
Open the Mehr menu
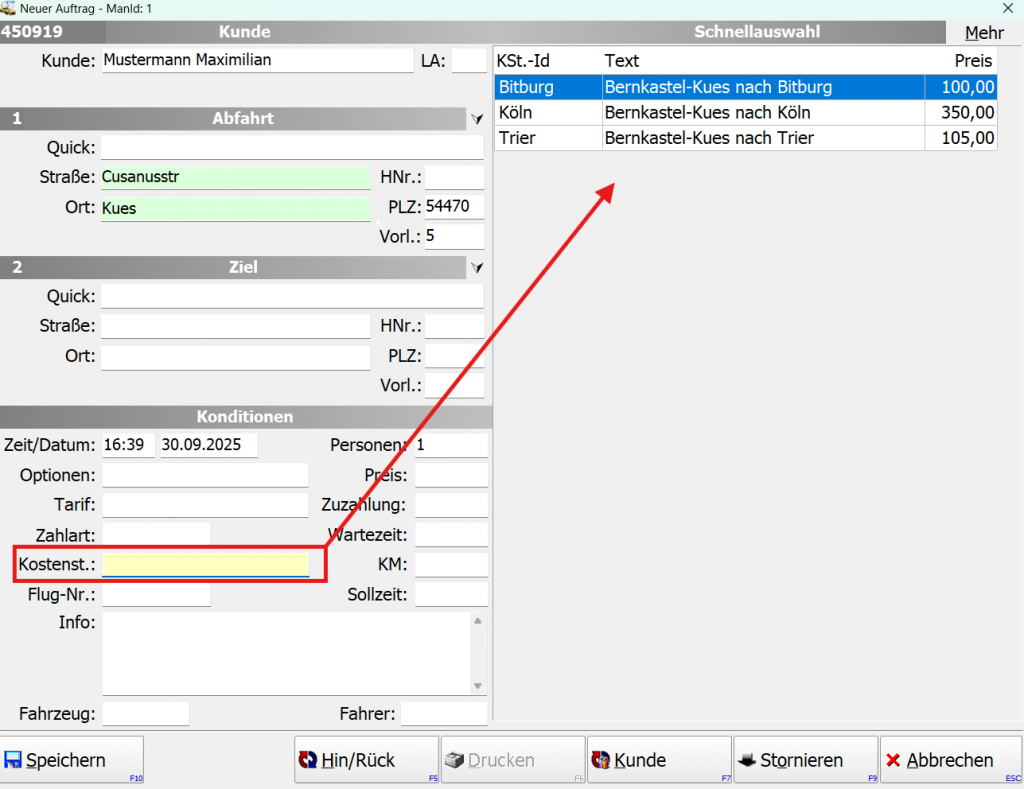(984, 33)
